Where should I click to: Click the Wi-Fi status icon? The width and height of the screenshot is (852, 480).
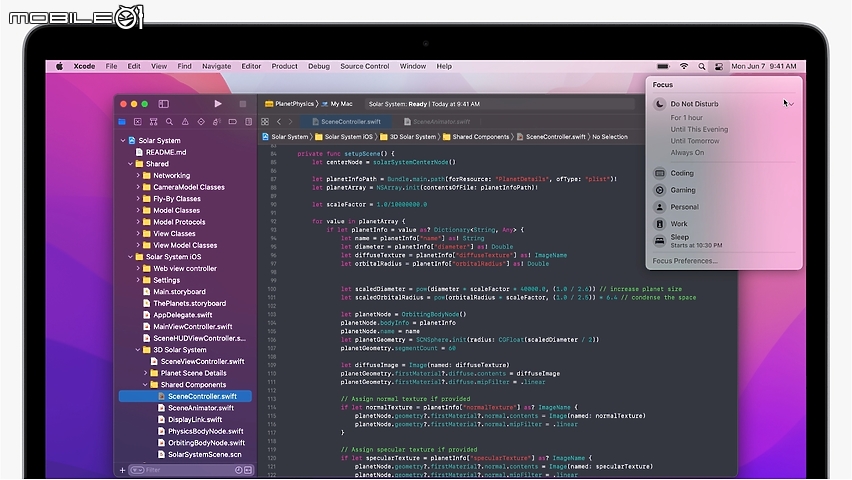pos(684,66)
